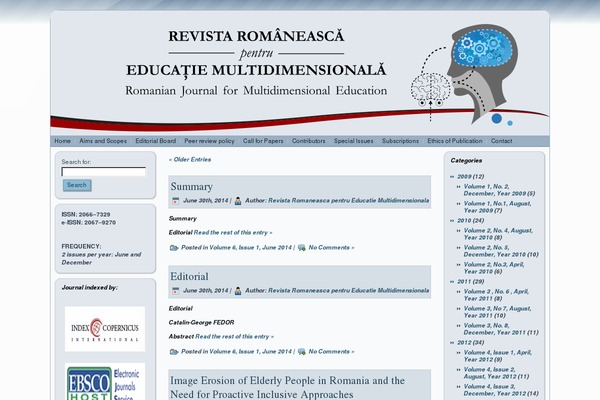This screenshot has height=400, width=600.
Task: Click the journal header banner
Action: (300, 73)
